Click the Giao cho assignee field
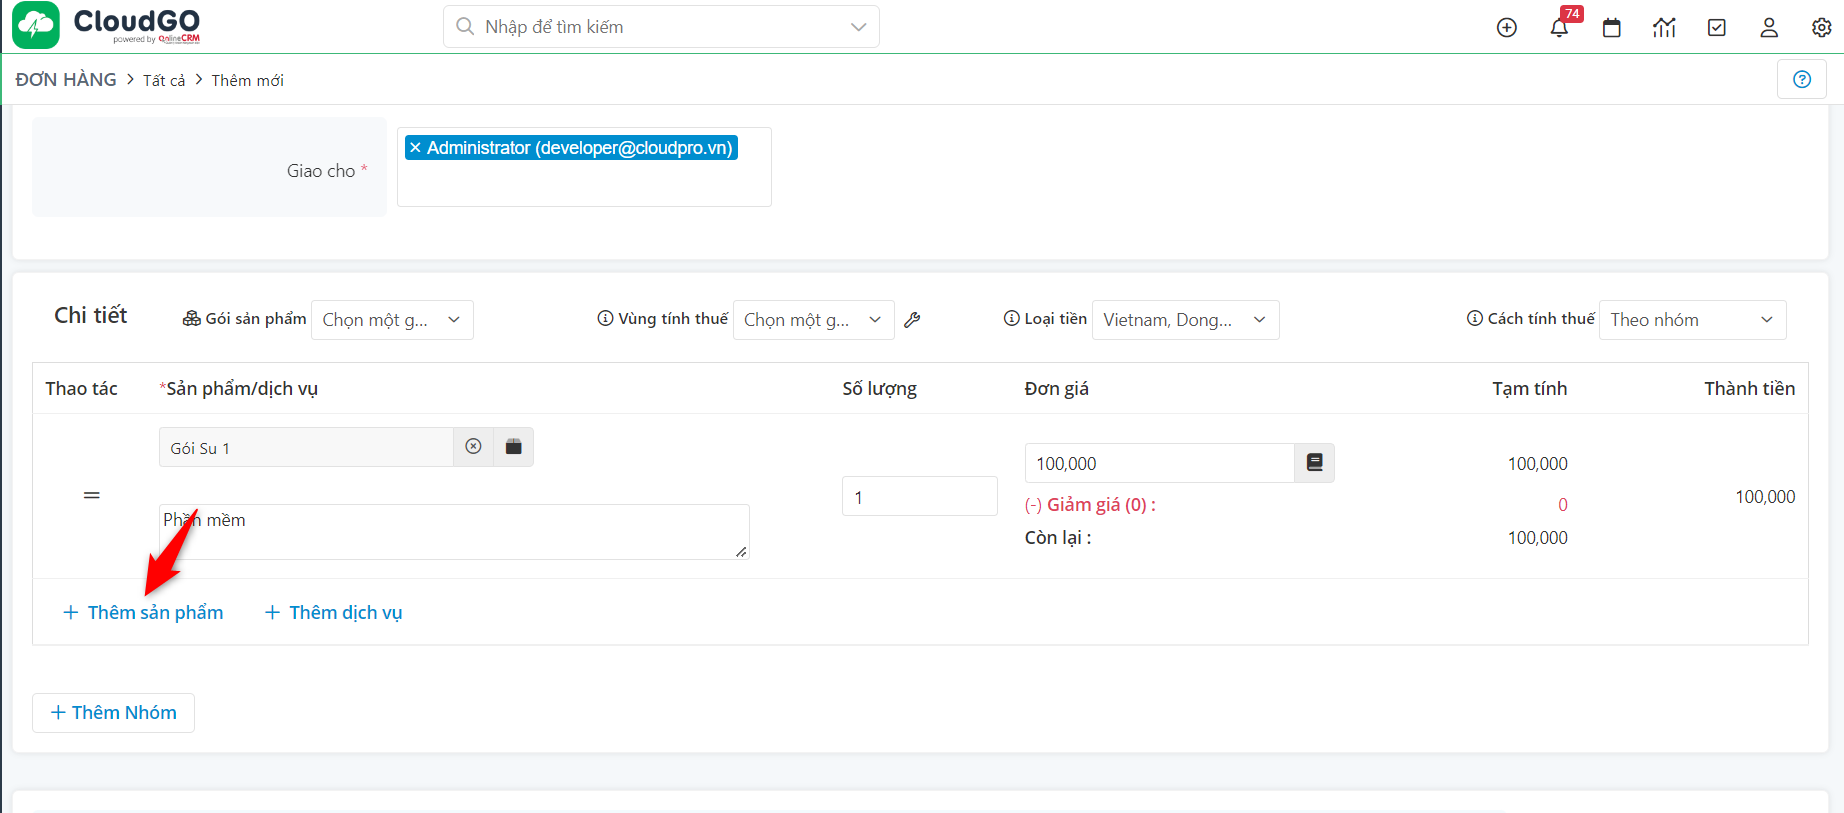 click(584, 167)
